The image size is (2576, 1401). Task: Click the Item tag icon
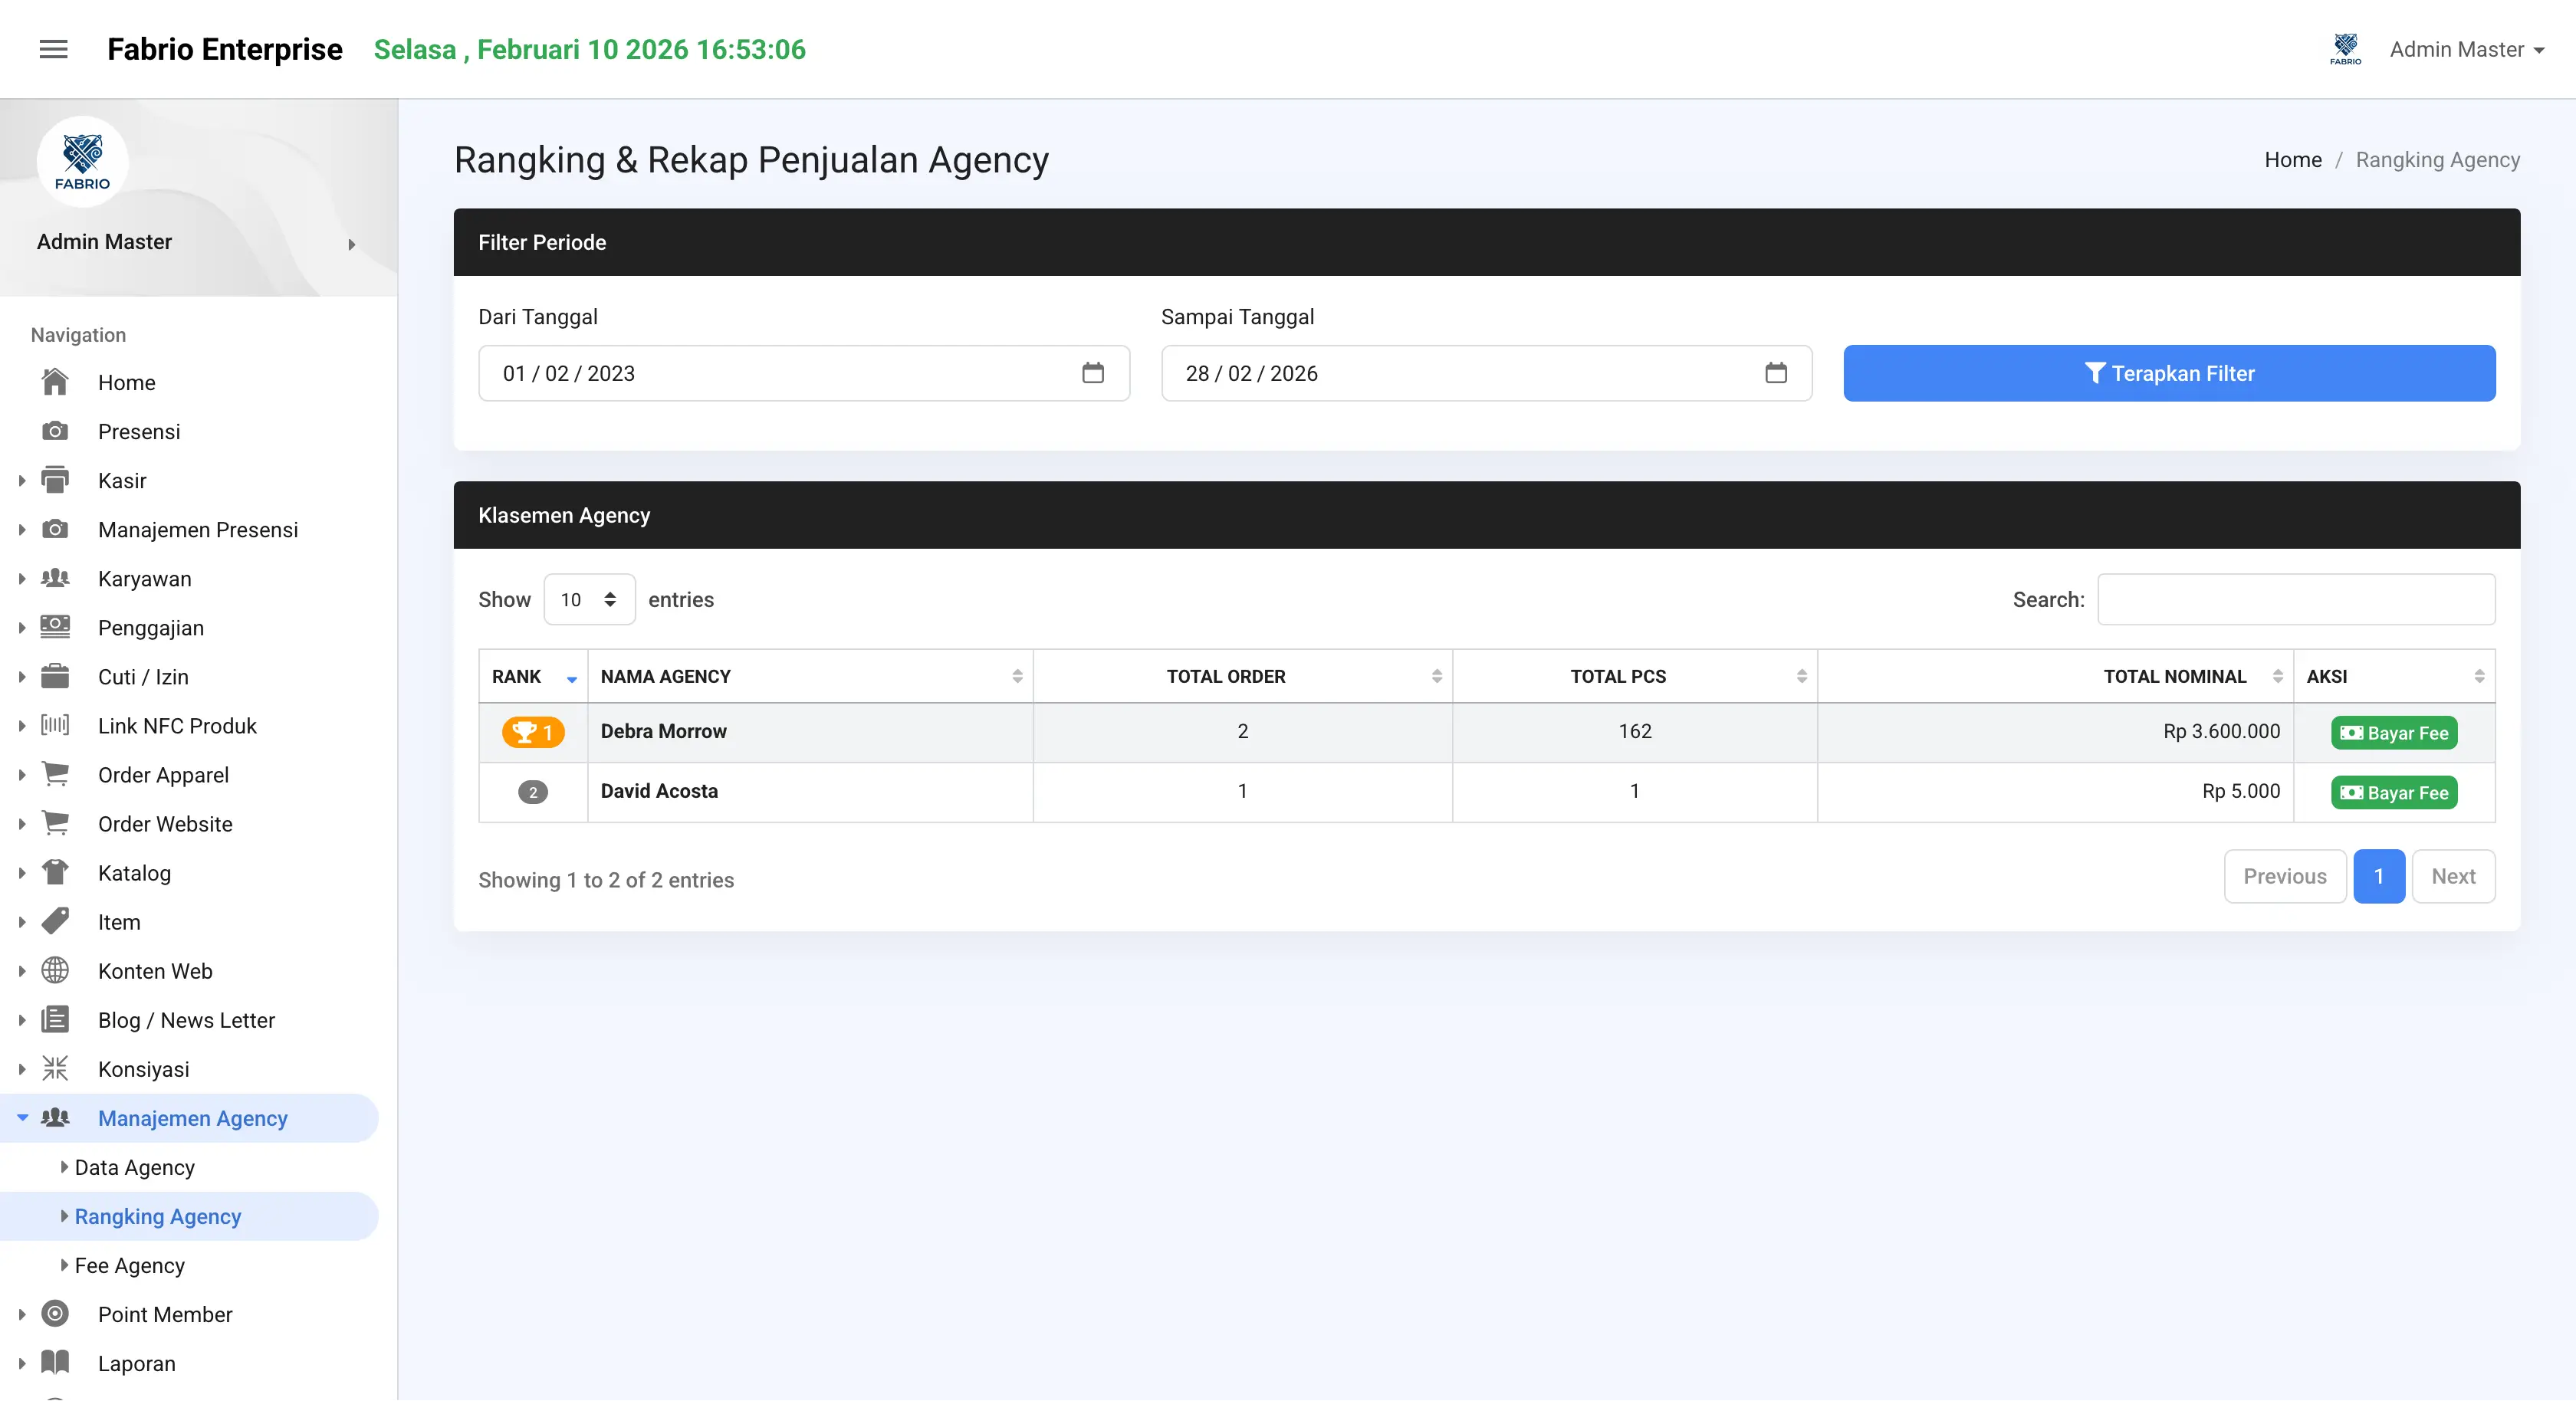click(x=55, y=921)
